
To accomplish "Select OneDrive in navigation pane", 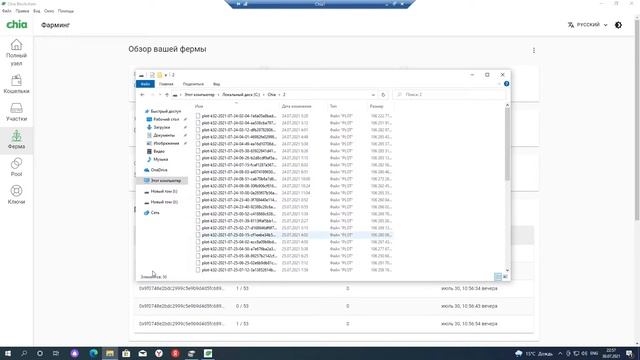I will [x=158, y=170].
